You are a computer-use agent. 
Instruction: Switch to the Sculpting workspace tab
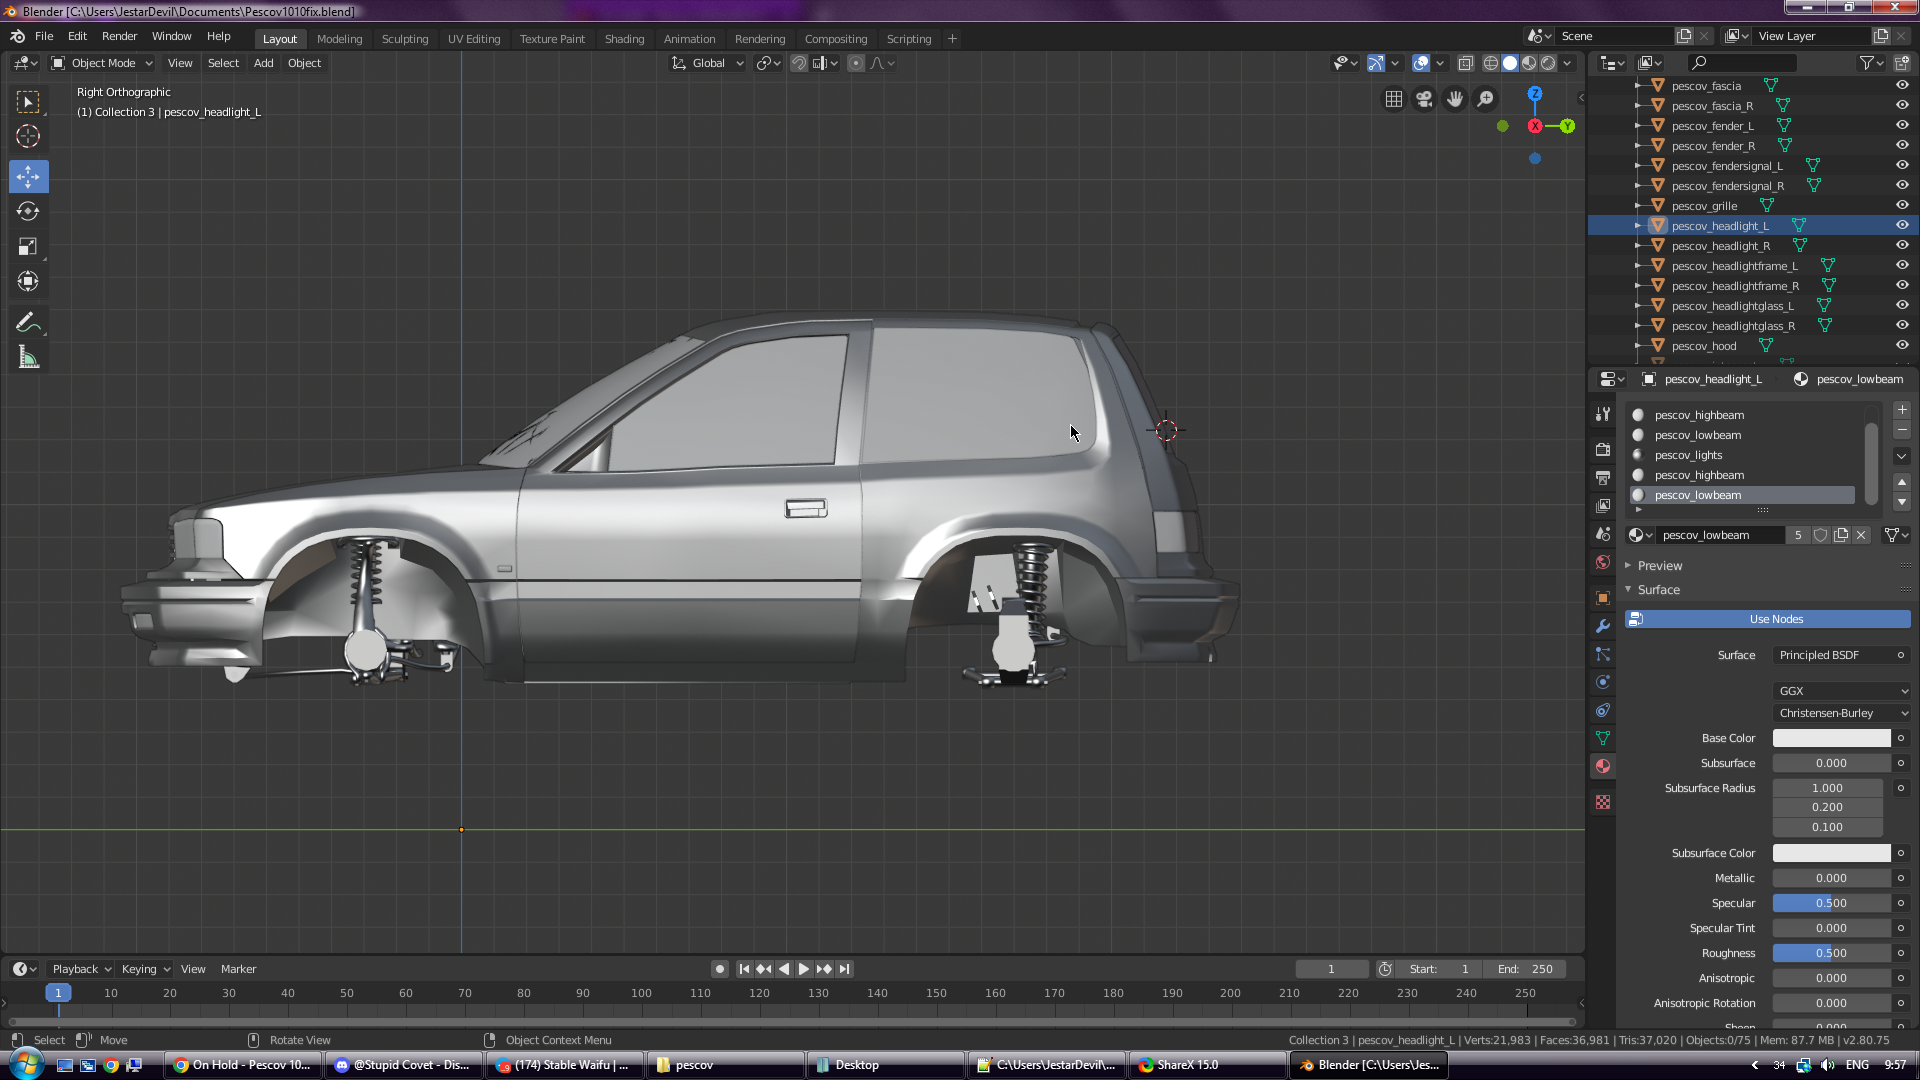point(404,39)
